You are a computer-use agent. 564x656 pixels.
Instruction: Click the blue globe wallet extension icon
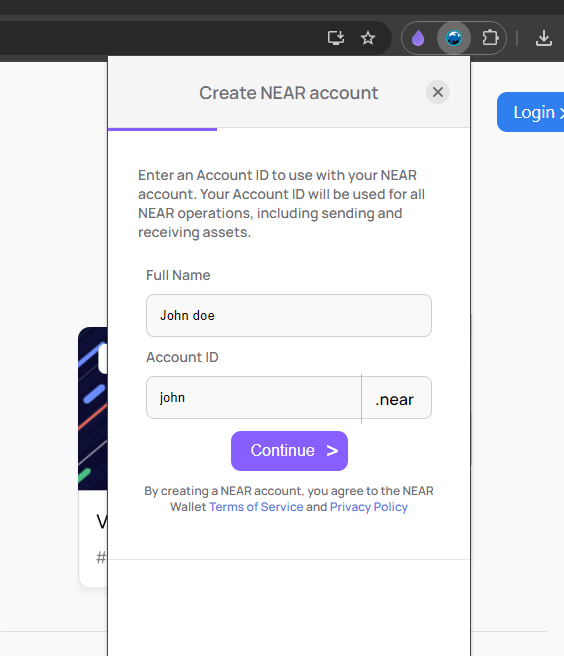click(454, 38)
